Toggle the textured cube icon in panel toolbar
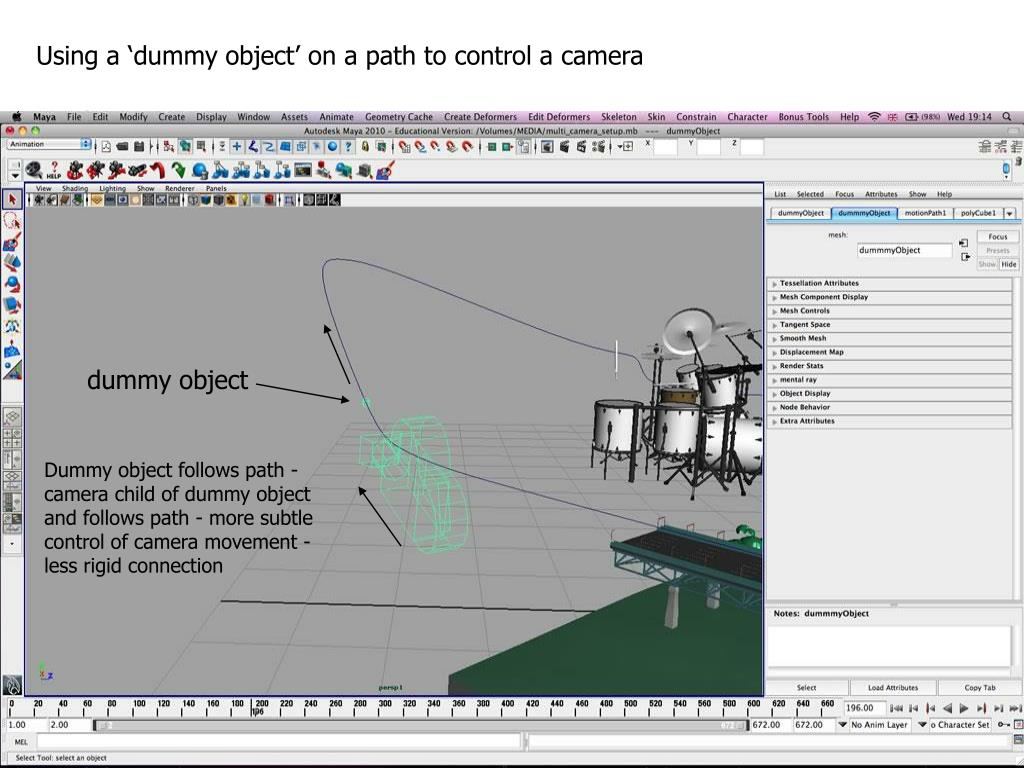 (x=231, y=200)
